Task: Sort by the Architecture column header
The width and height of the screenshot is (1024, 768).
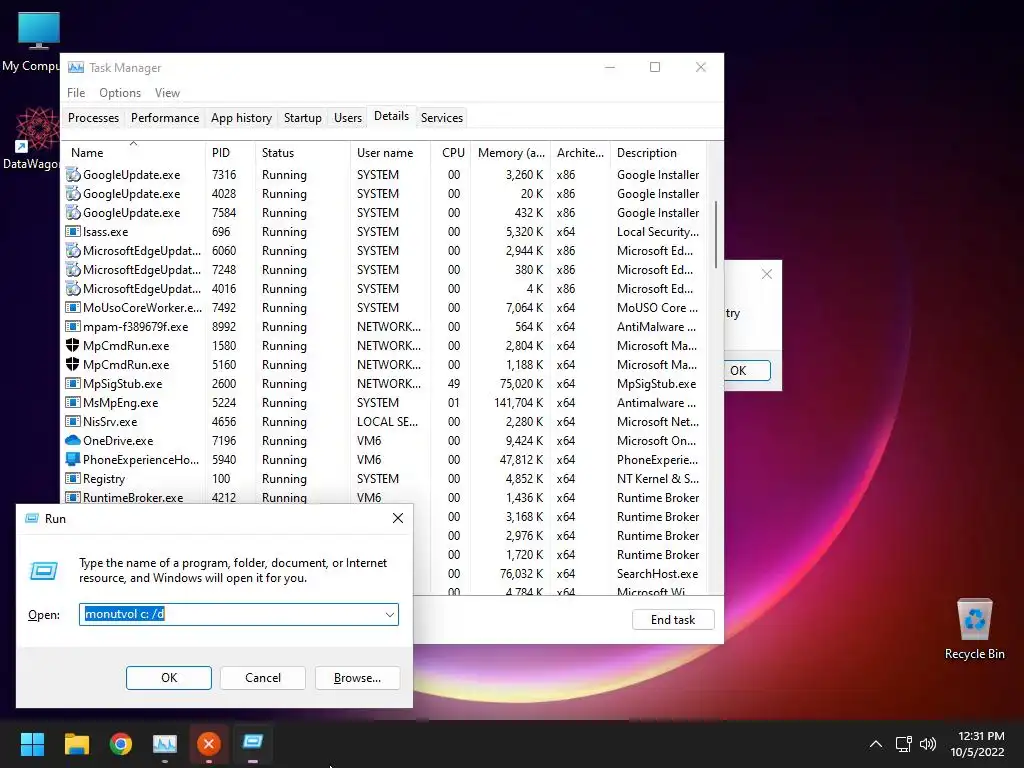Action: click(x=580, y=153)
